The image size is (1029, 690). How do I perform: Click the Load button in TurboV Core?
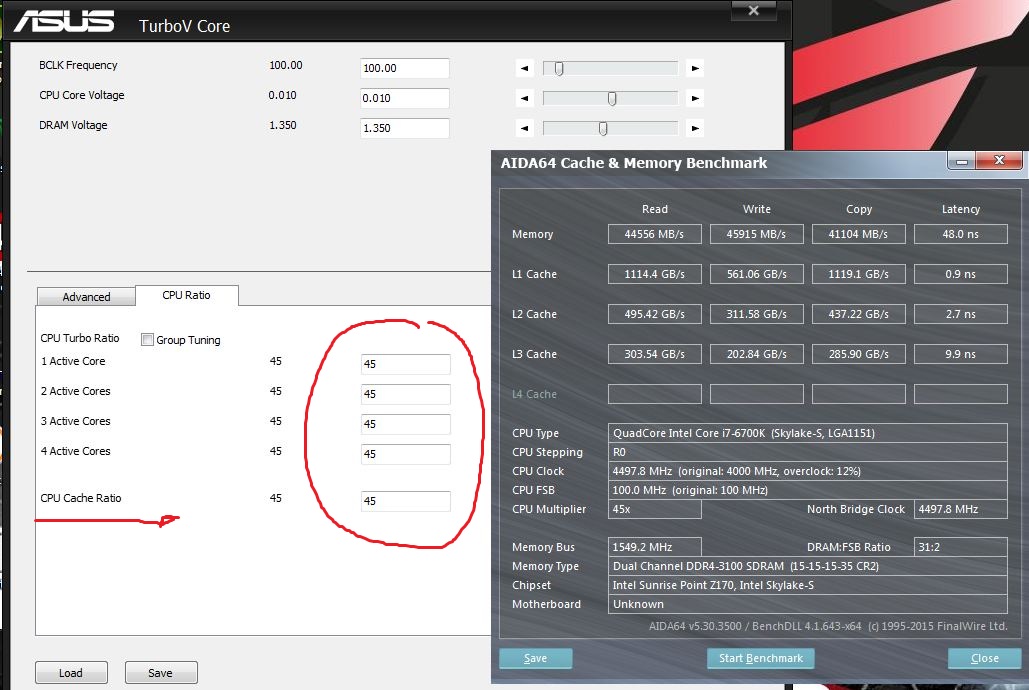pyautogui.click(x=71, y=673)
